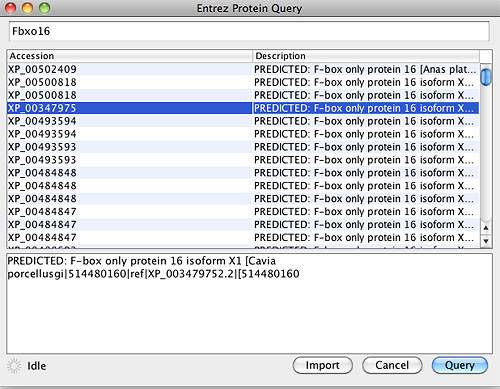
Task: Sort by the Description column header
Action: [366, 56]
